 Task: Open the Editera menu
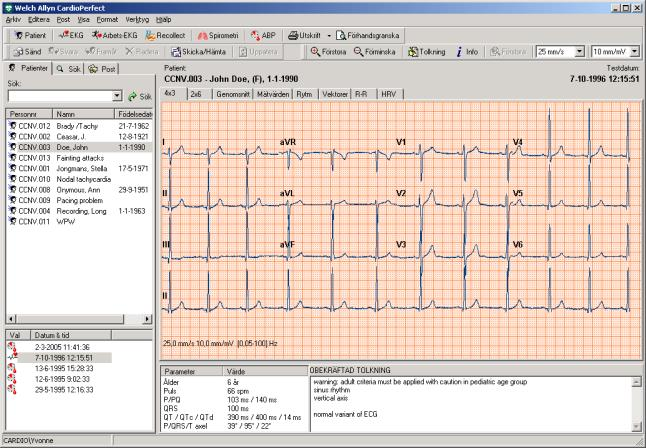(x=39, y=19)
